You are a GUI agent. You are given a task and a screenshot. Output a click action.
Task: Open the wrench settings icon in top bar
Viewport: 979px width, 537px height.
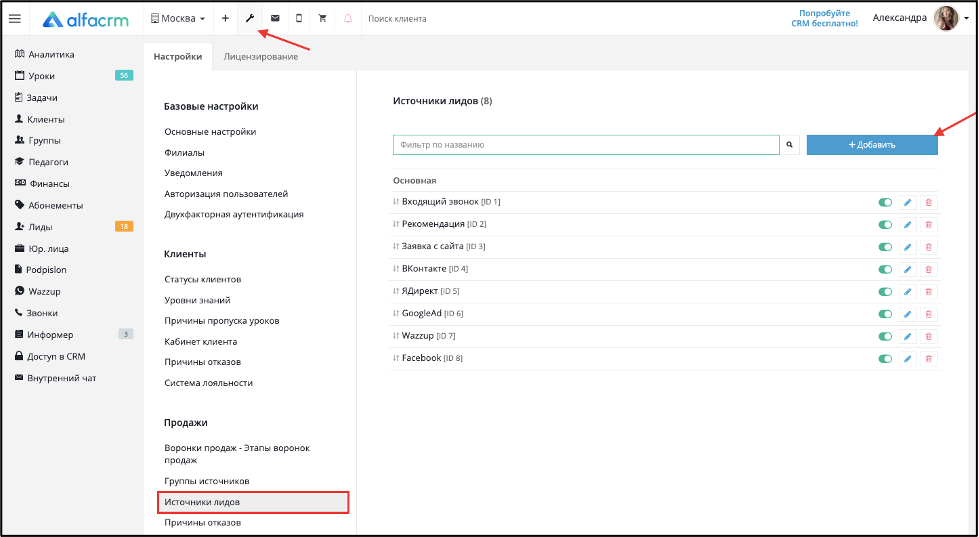[250, 19]
